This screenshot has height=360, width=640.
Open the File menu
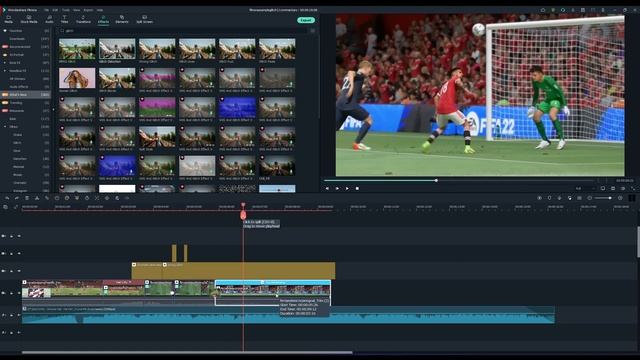(x=46, y=10)
